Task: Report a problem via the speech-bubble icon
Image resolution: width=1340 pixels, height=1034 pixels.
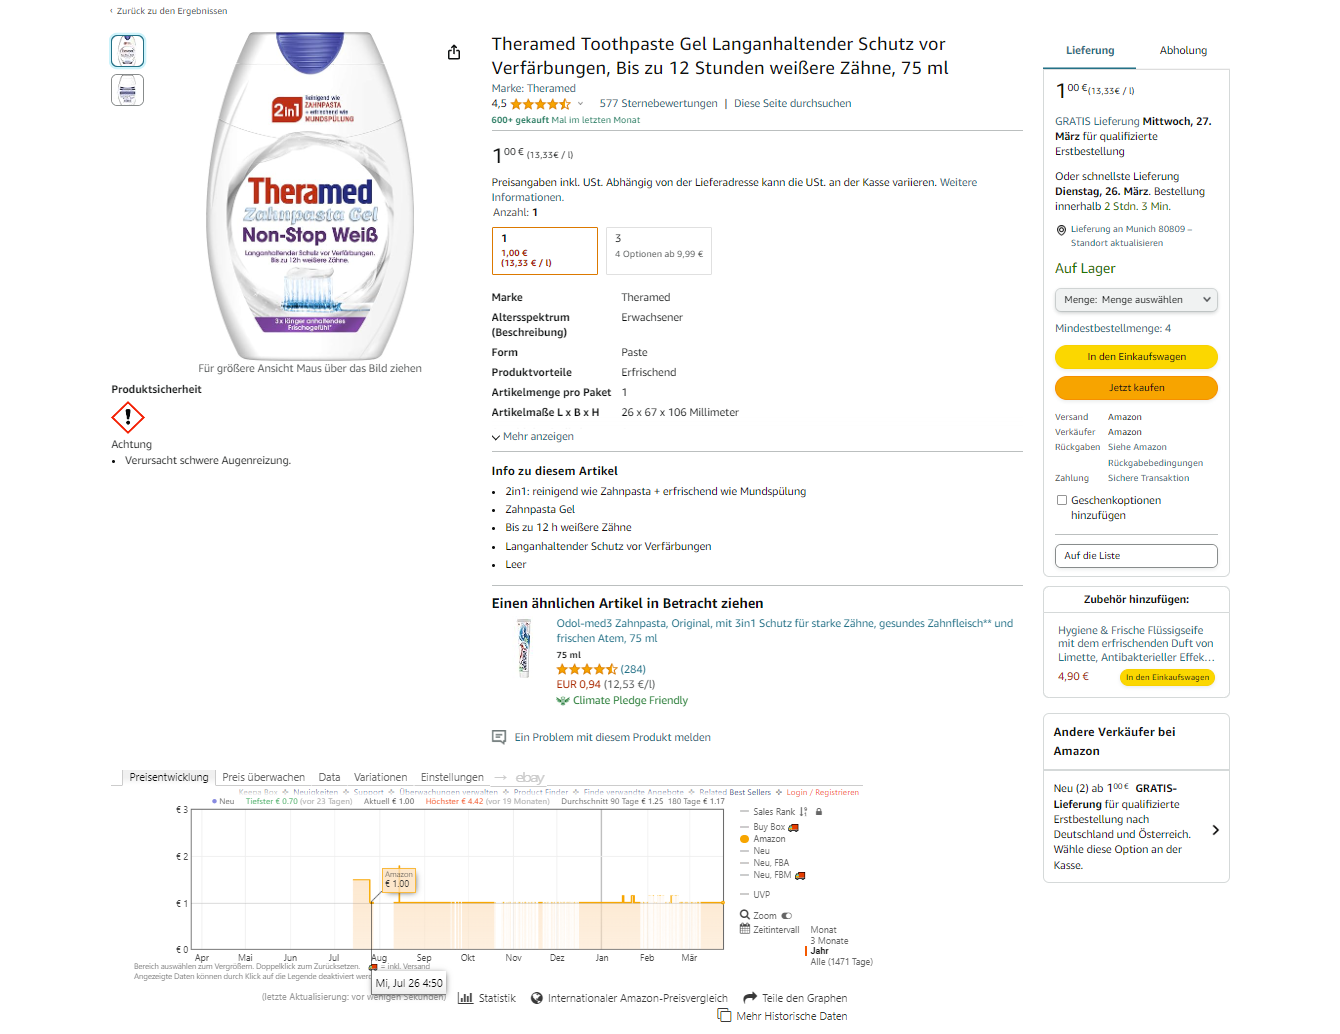Action: (x=499, y=737)
